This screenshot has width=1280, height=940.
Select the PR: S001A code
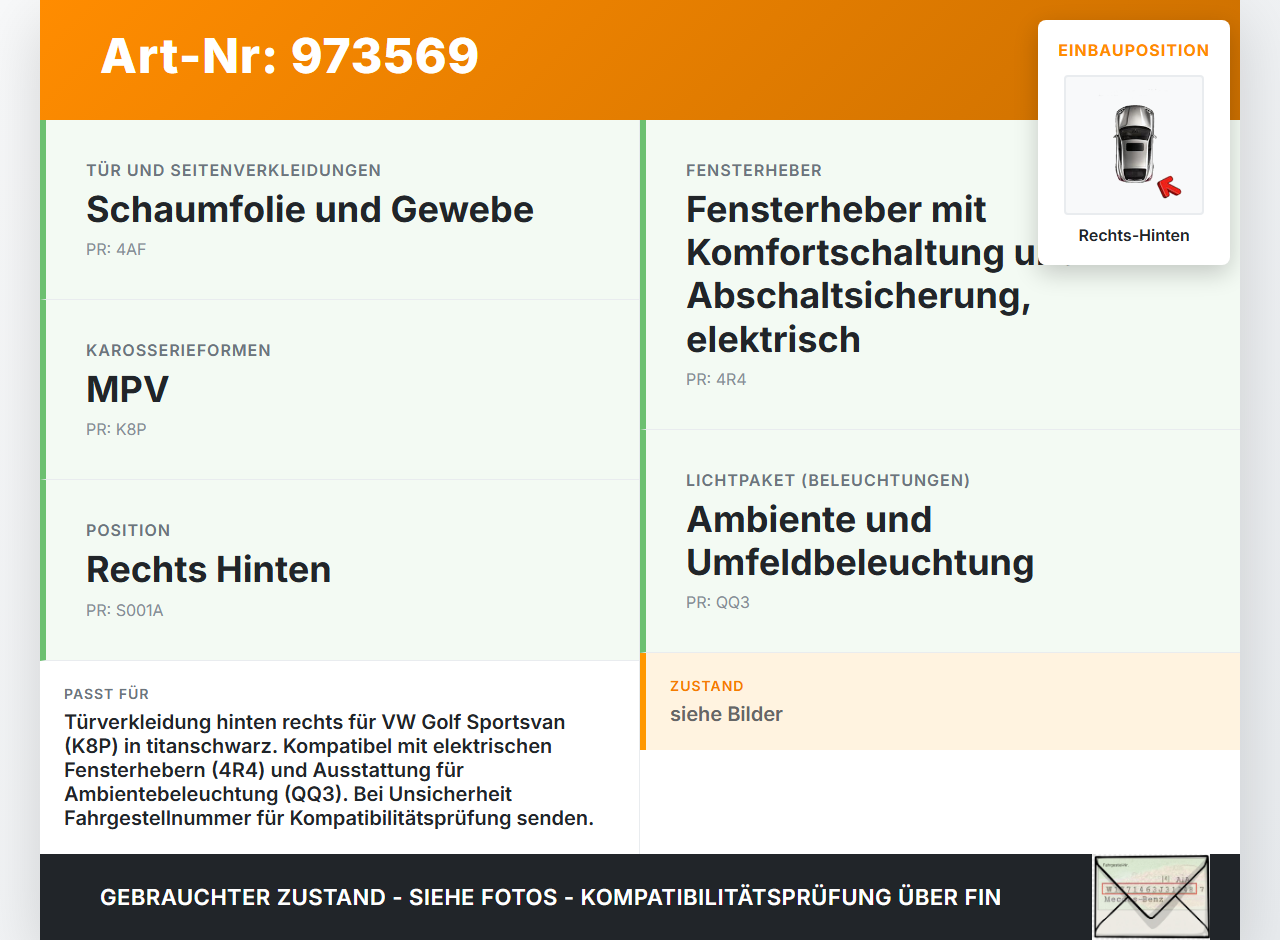(124, 610)
